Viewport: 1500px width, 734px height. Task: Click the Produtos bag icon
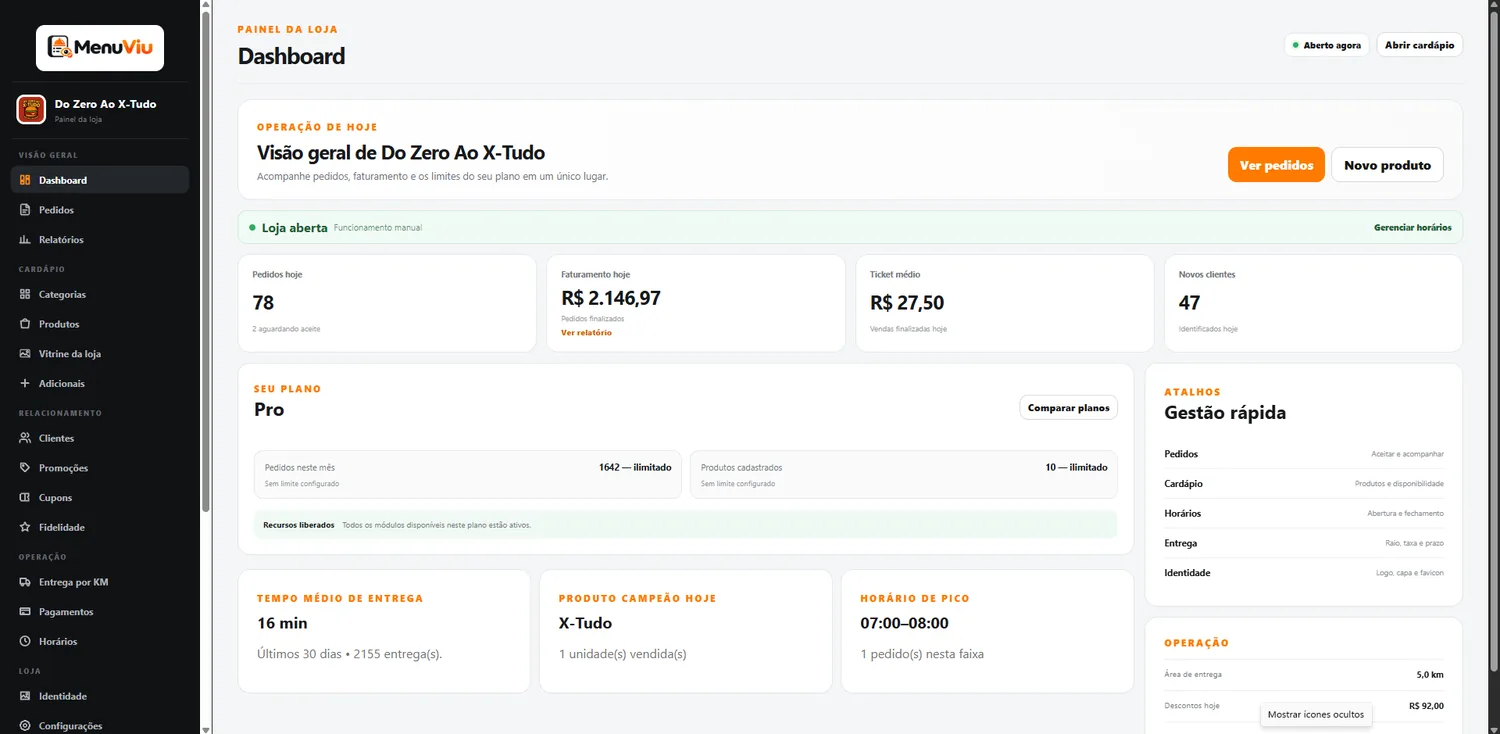25,324
